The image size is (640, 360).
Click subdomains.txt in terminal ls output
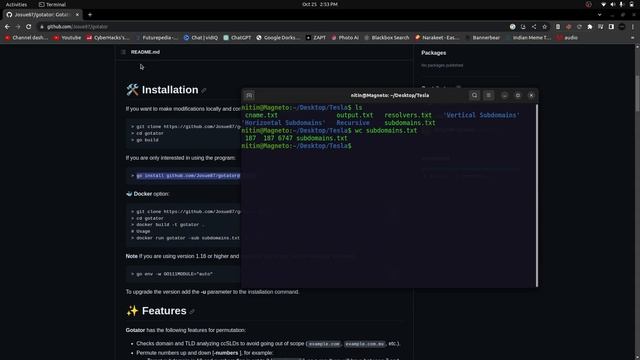tap(410, 123)
